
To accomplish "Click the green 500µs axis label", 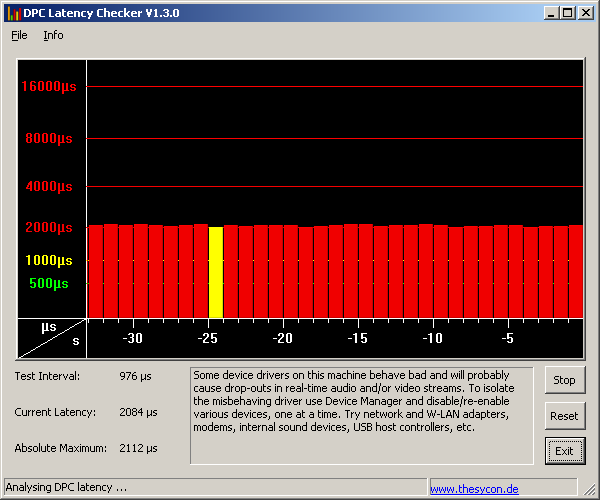I will coord(49,283).
